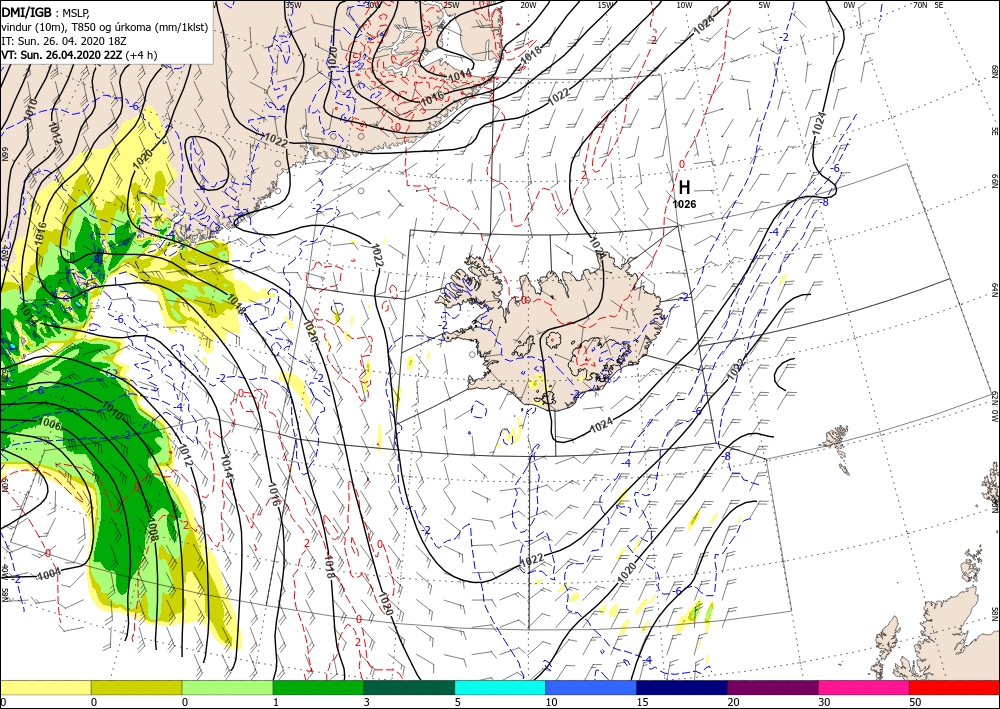
Task: Pick the bright blue legend swatch
Action: coord(591,687)
